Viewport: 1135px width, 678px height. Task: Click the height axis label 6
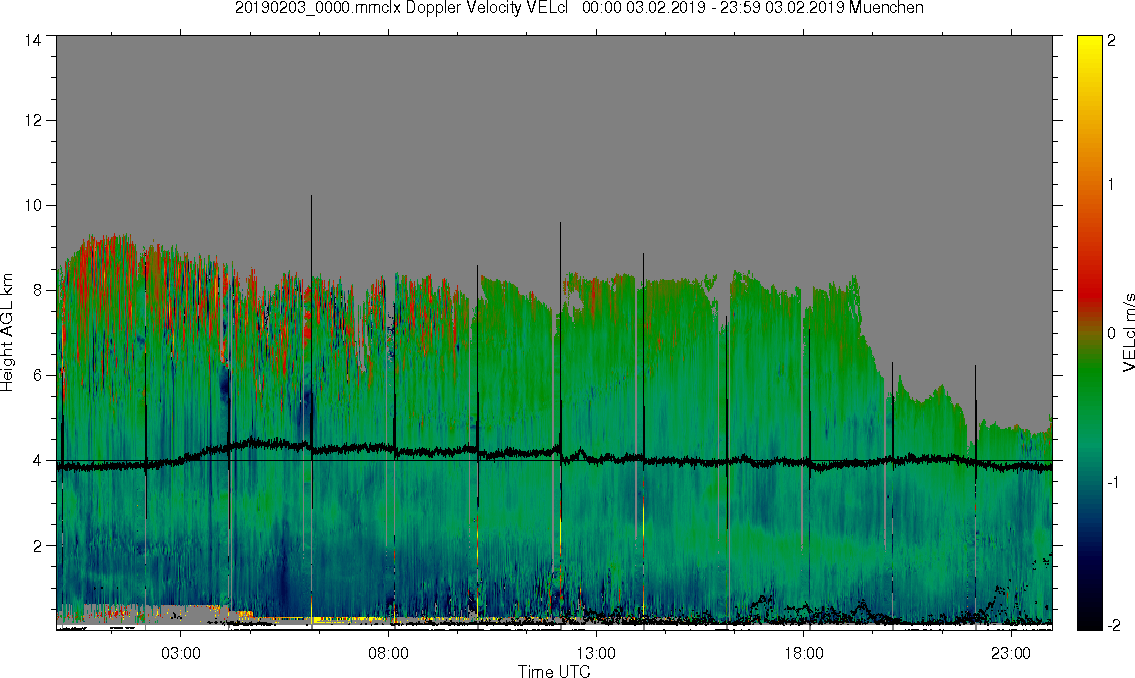point(37,376)
